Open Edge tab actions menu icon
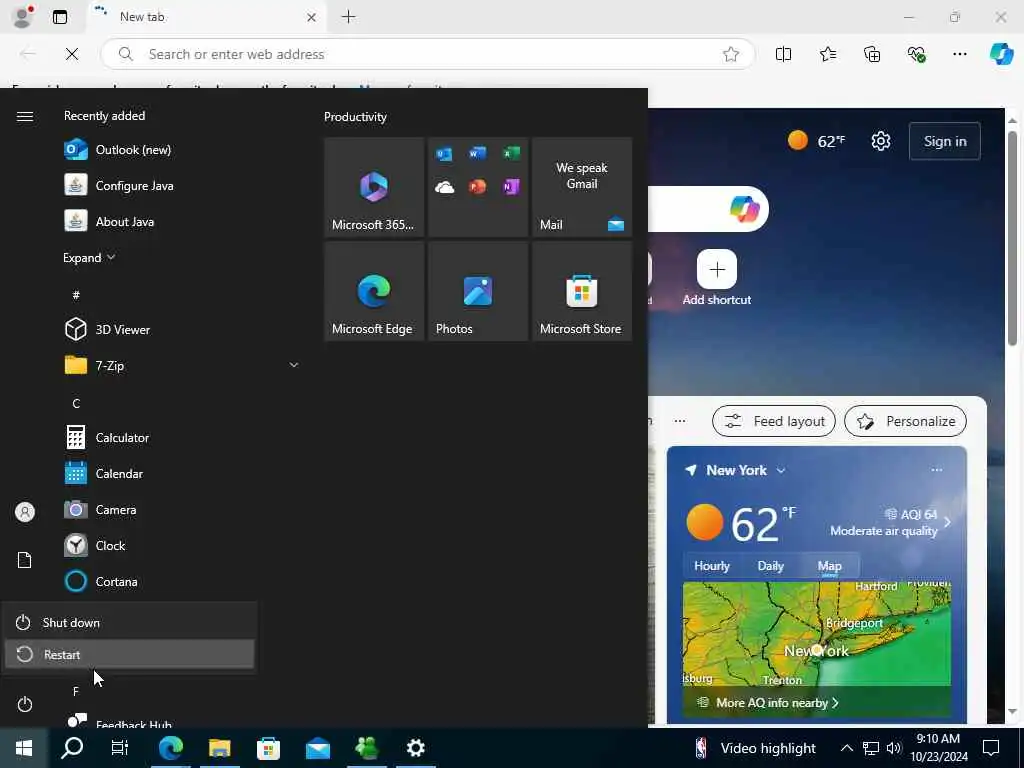 (59, 17)
